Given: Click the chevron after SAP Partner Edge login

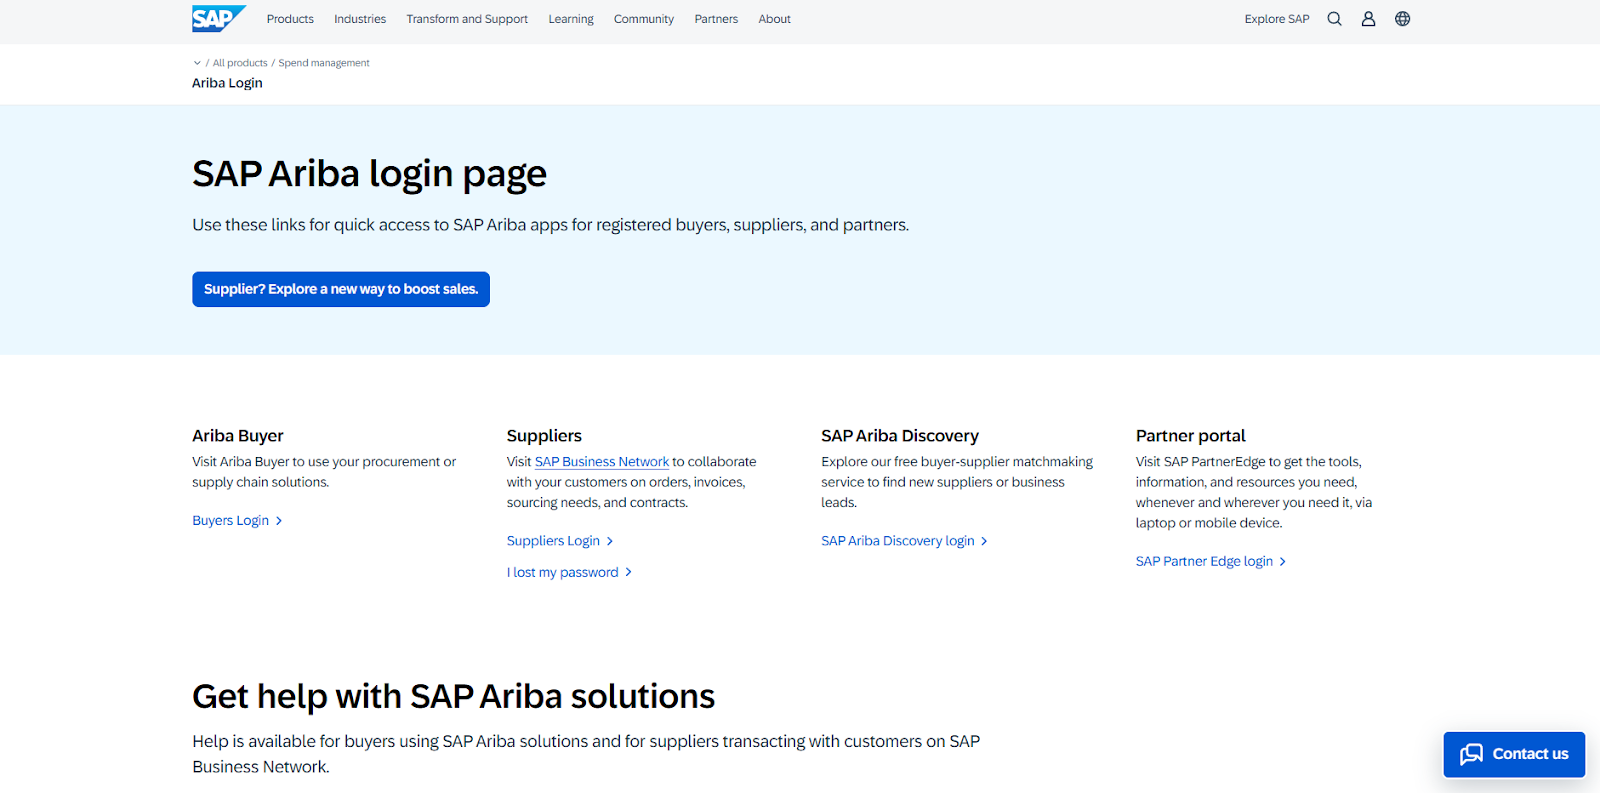Looking at the screenshot, I should (x=1283, y=562).
